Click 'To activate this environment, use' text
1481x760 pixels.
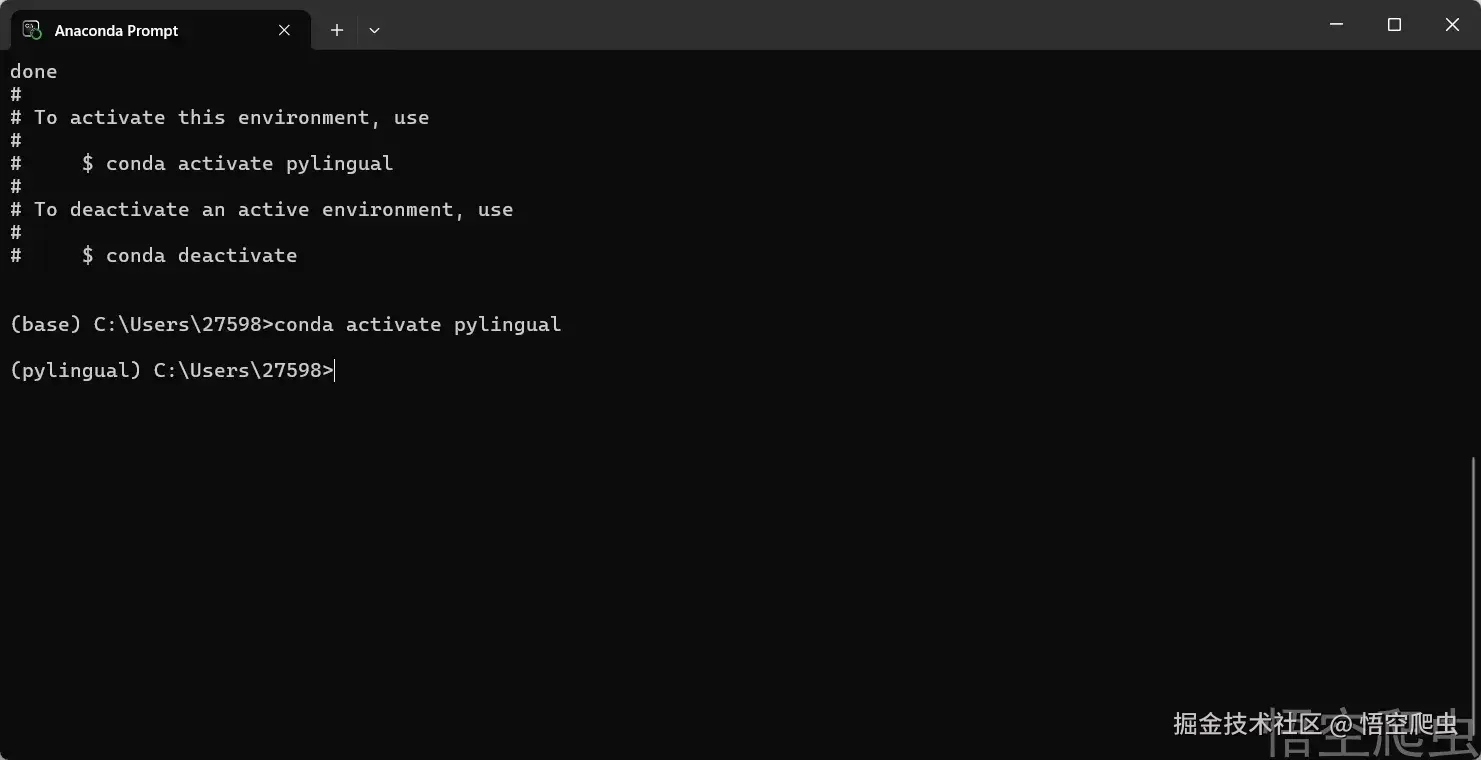(231, 118)
